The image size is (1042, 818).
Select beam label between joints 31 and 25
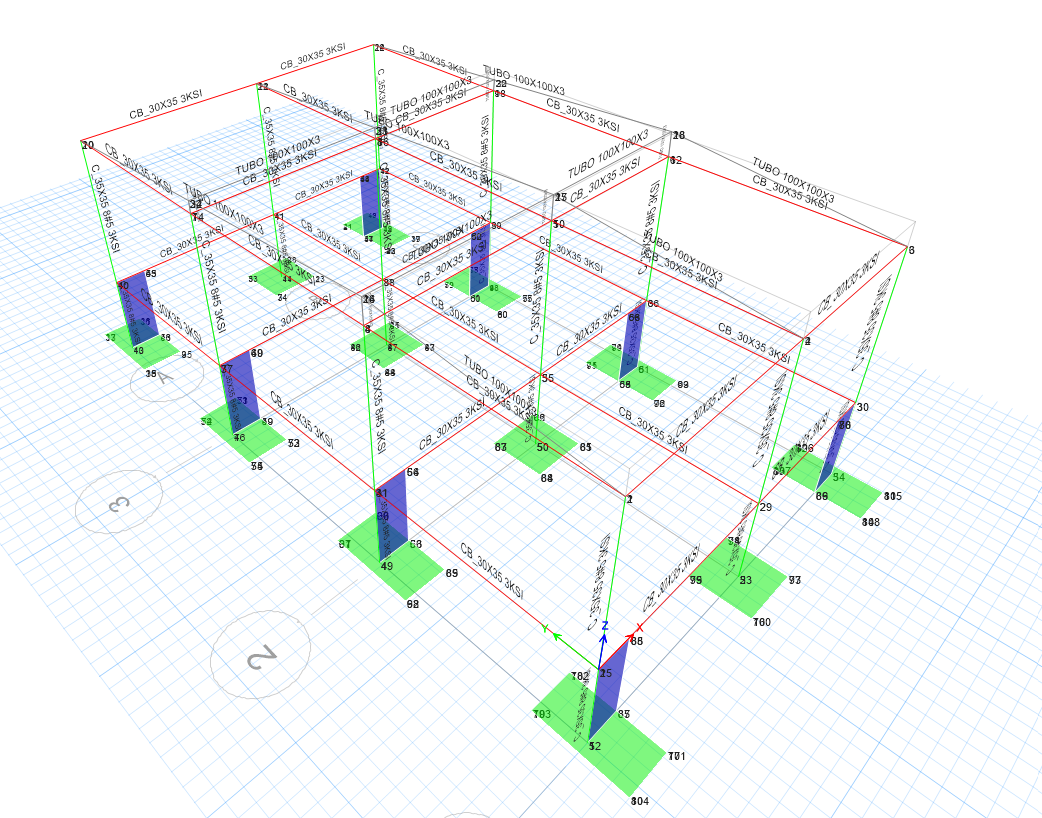coord(491,571)
